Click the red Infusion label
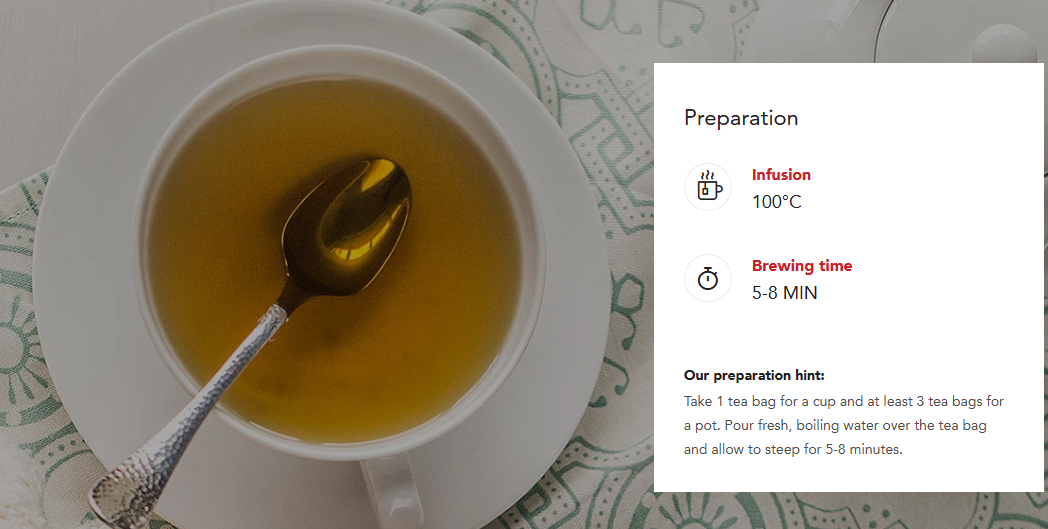 pyautogui.click(x=781, y=175)
